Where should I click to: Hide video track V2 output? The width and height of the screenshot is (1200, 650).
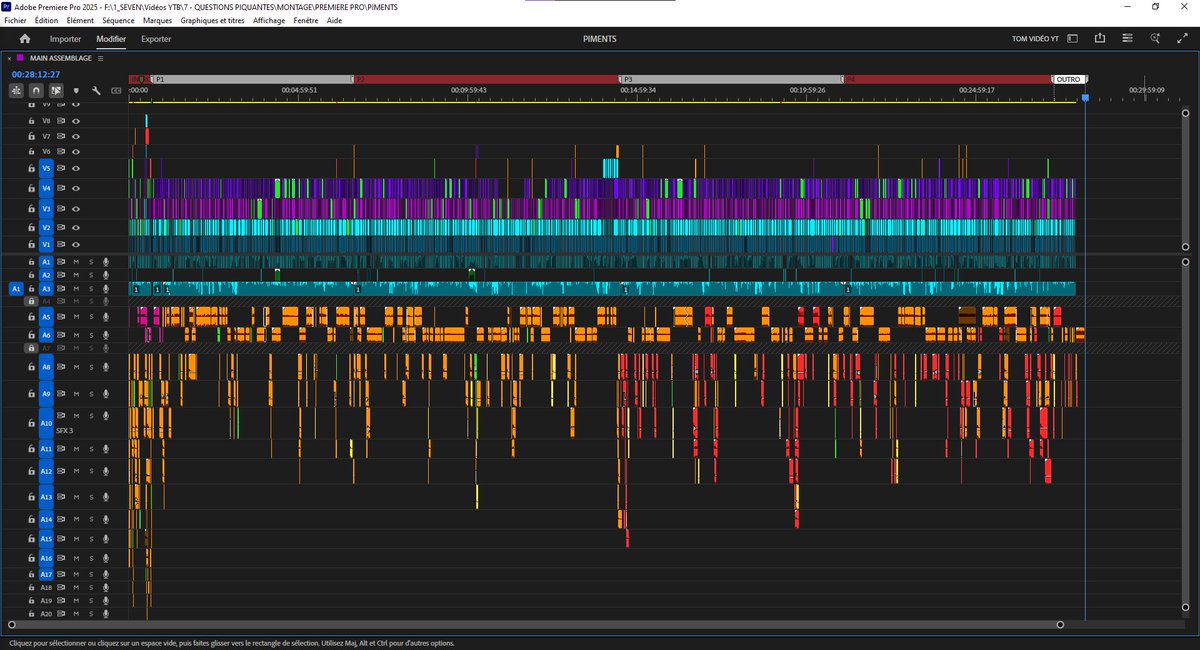pyautogui.click(x=75, y=228)
